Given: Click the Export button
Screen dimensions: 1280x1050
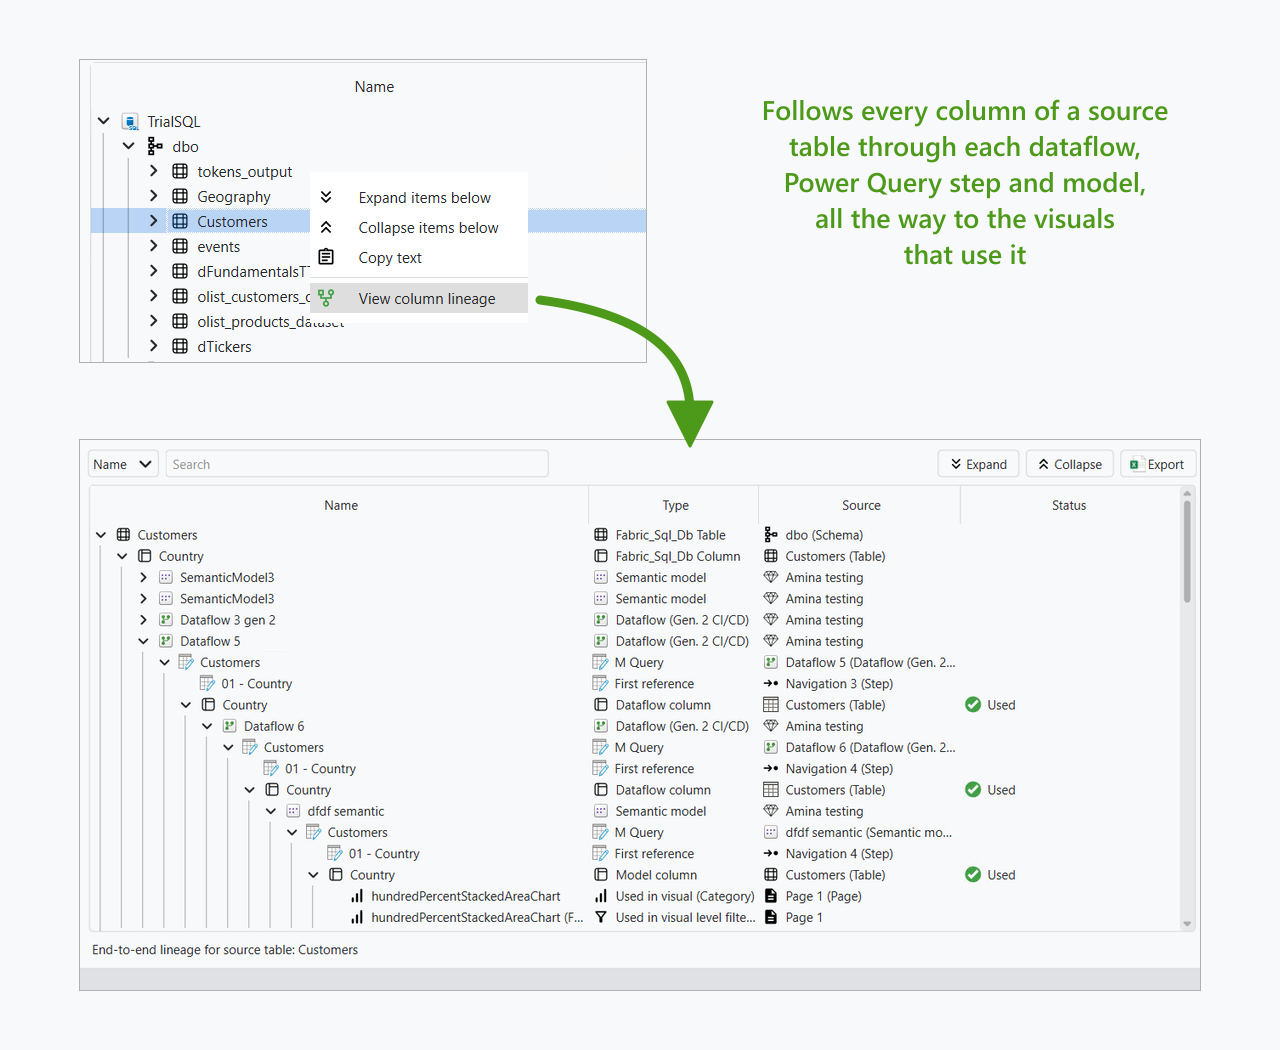Looking at the screenshot, I should click(1158, 464).
